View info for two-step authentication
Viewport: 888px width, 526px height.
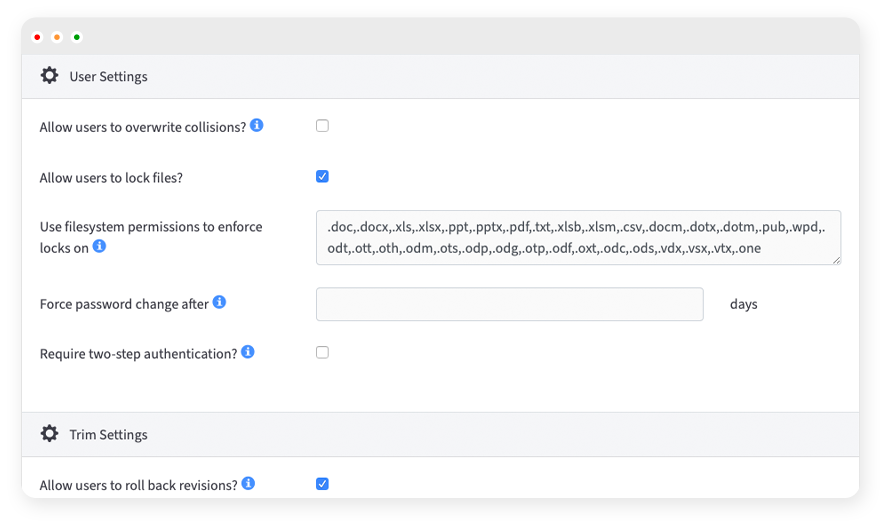pyautogui.click(x=248, y=352)
